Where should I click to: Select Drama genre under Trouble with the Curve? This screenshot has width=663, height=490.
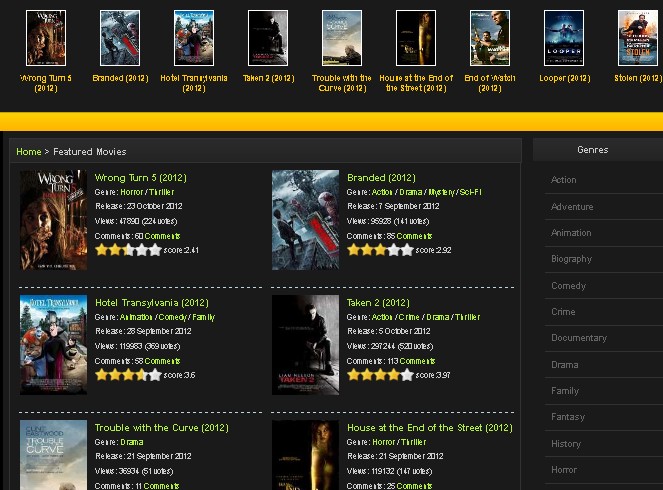(132, 442)
